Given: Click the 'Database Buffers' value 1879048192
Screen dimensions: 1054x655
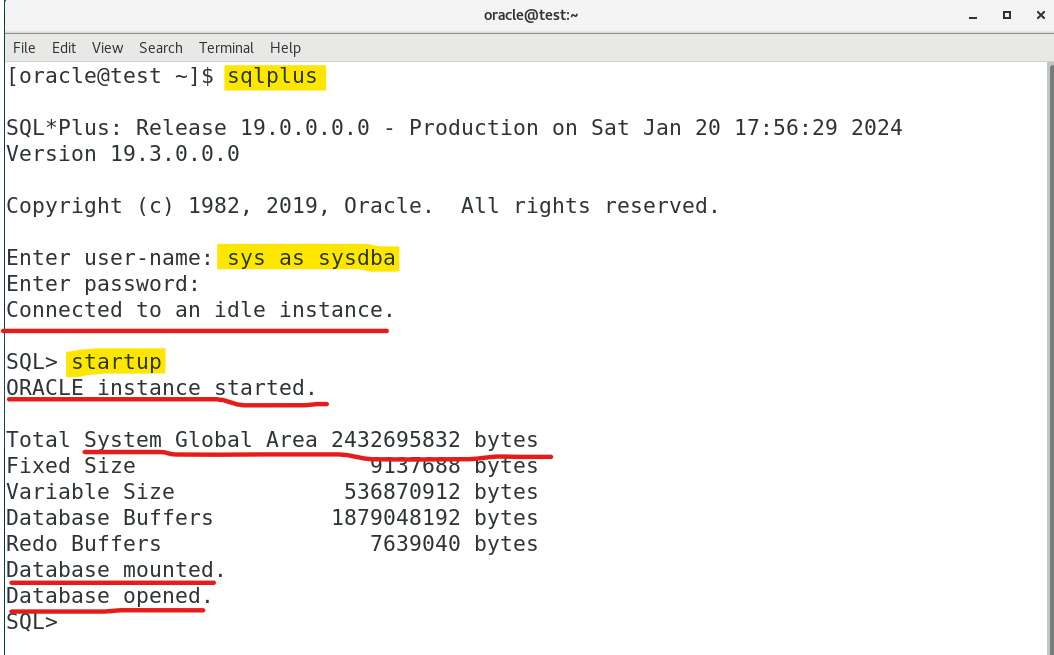Looking at the screenshot, I should pos(396,518).
